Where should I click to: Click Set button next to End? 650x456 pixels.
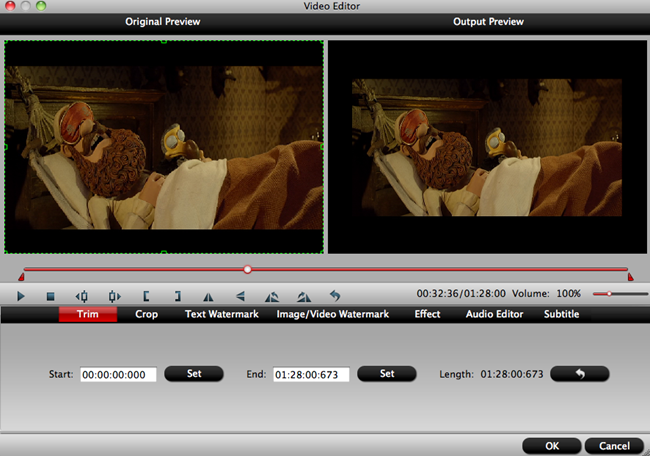pos(387,374)
